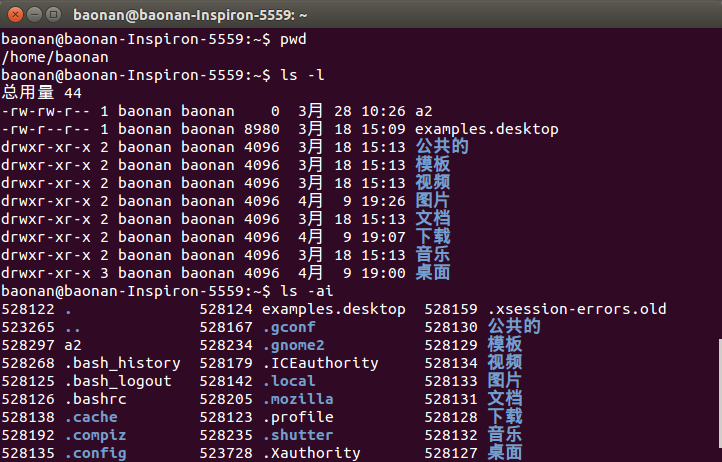Click the .Xauthority filename

click(x=311, y=453)
